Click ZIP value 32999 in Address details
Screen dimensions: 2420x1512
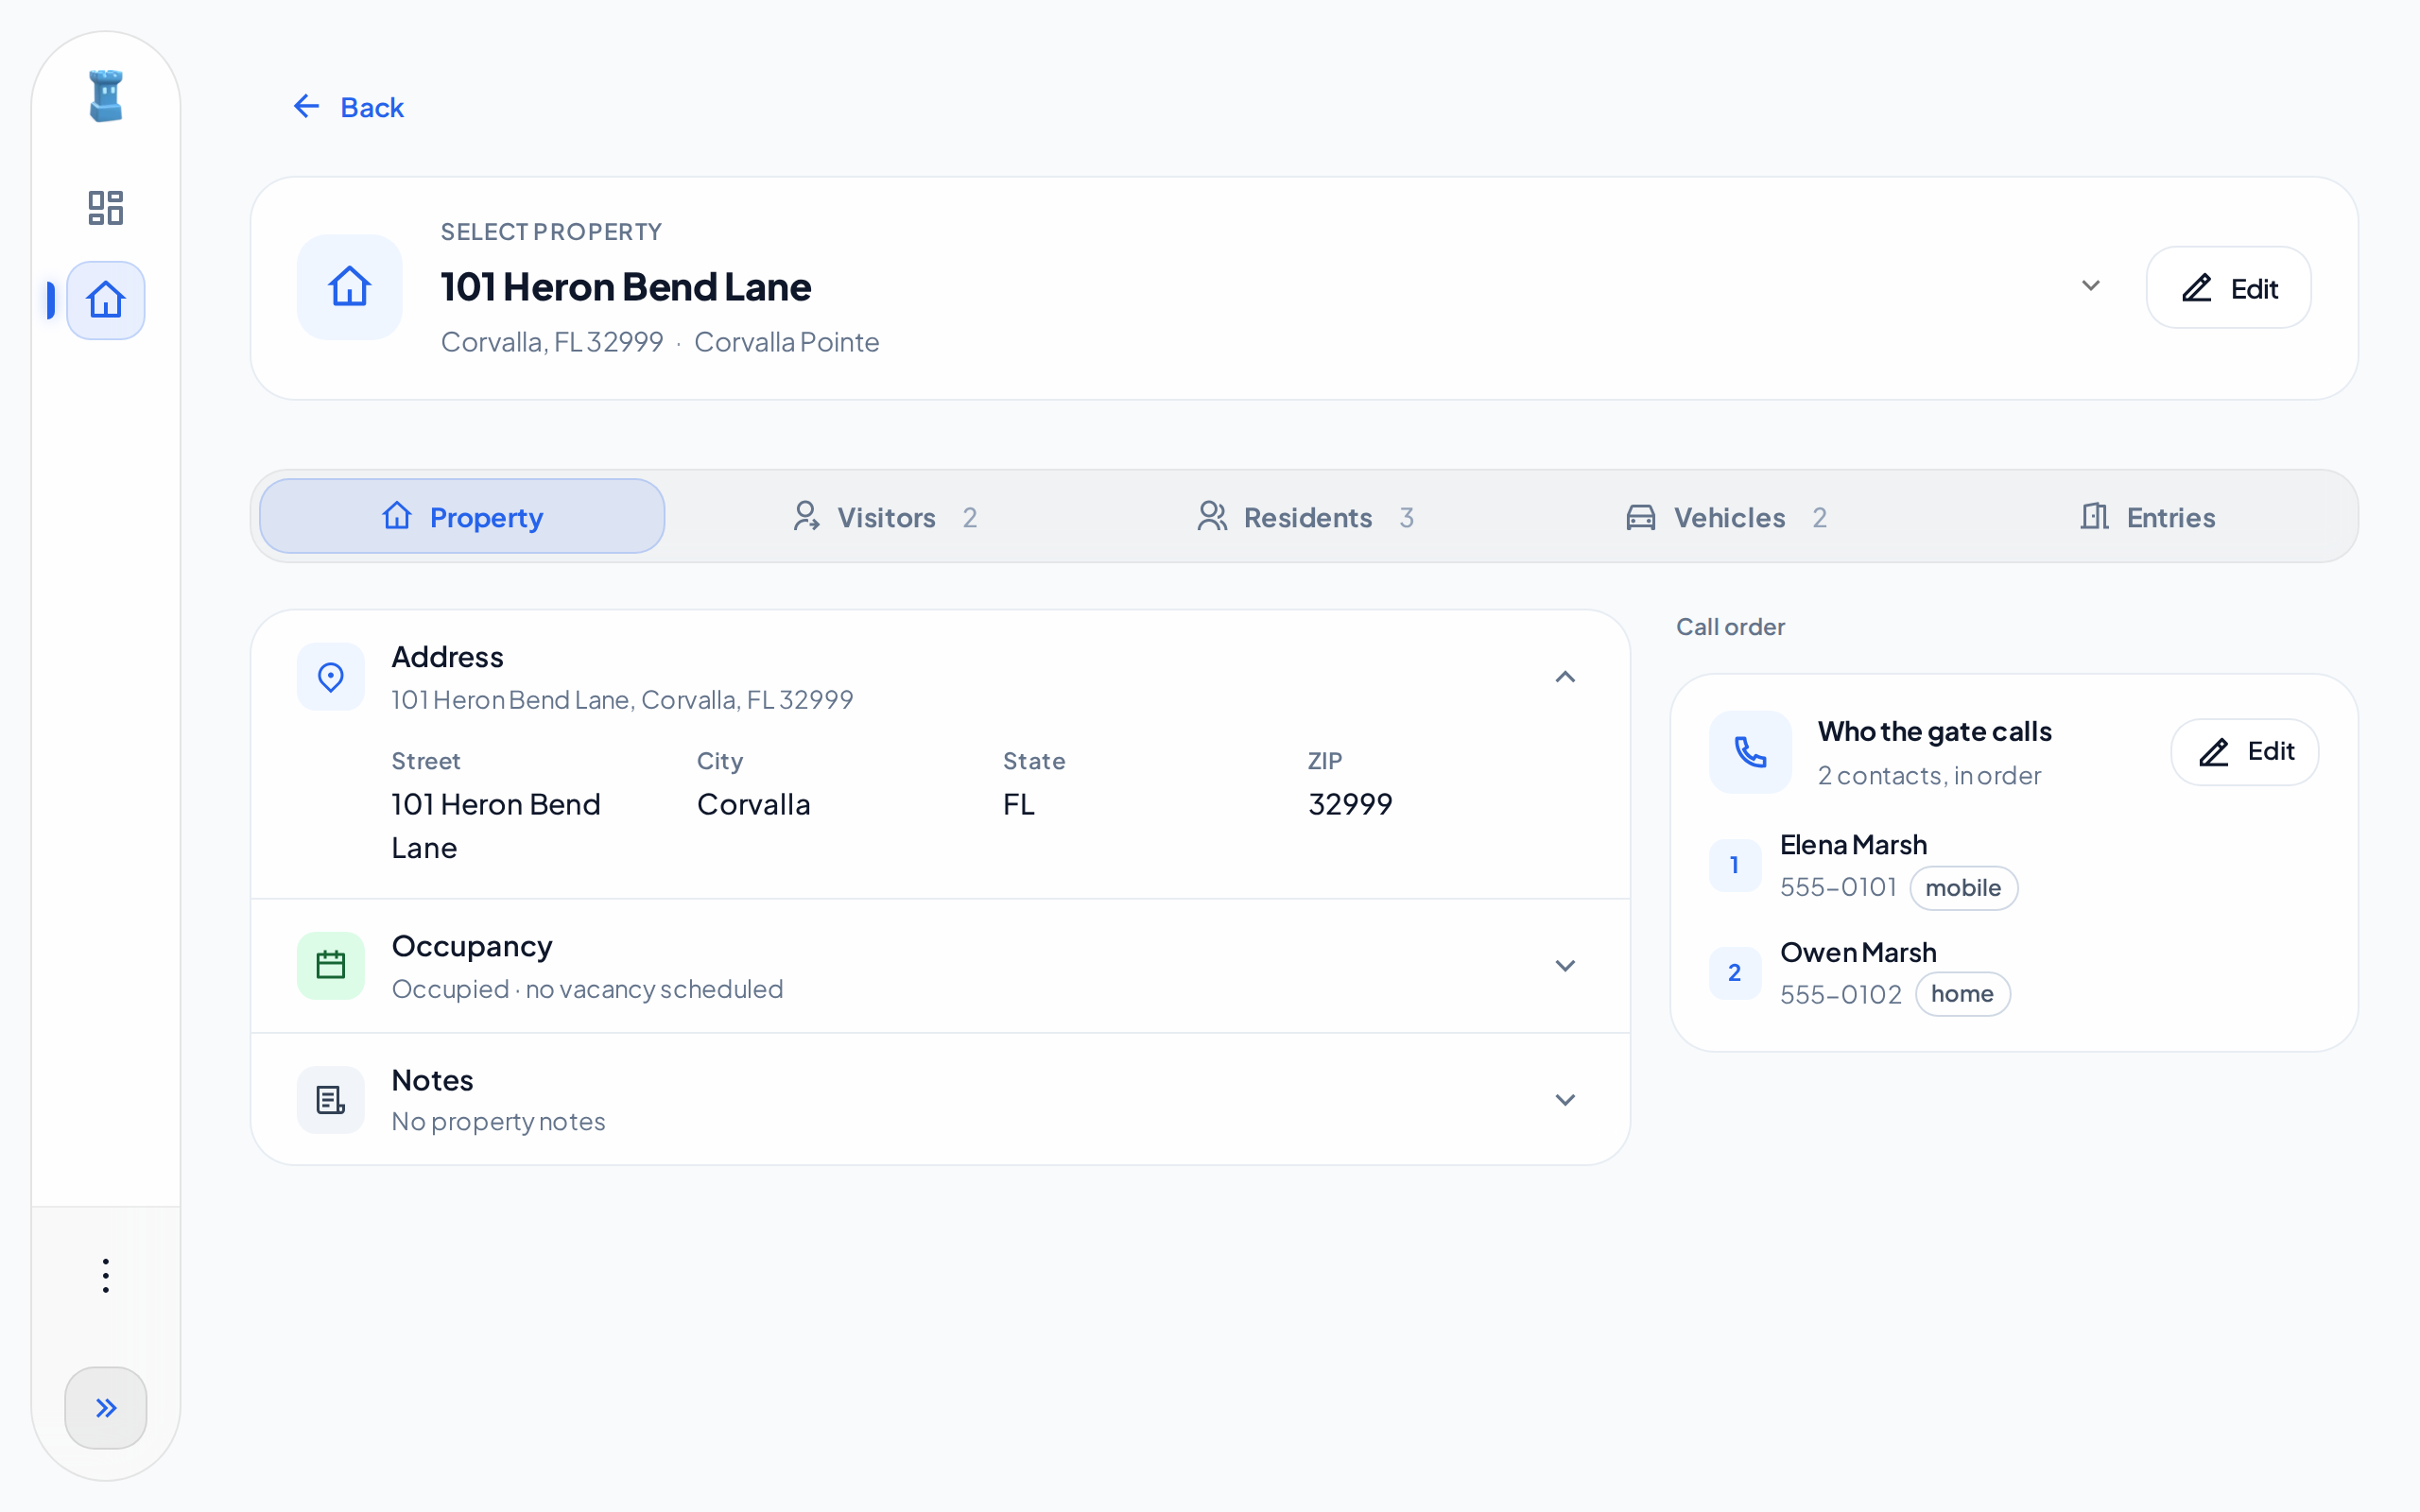(1350, 804)
